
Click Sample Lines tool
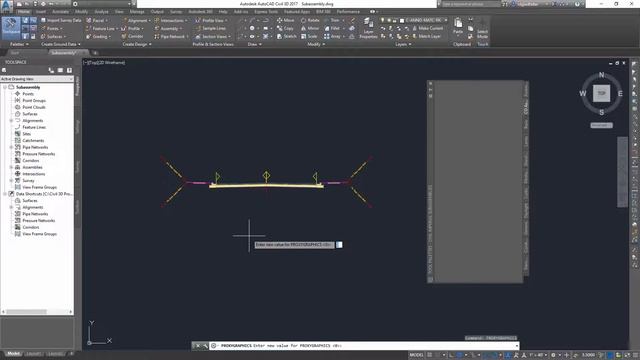[x=211, y=28]
